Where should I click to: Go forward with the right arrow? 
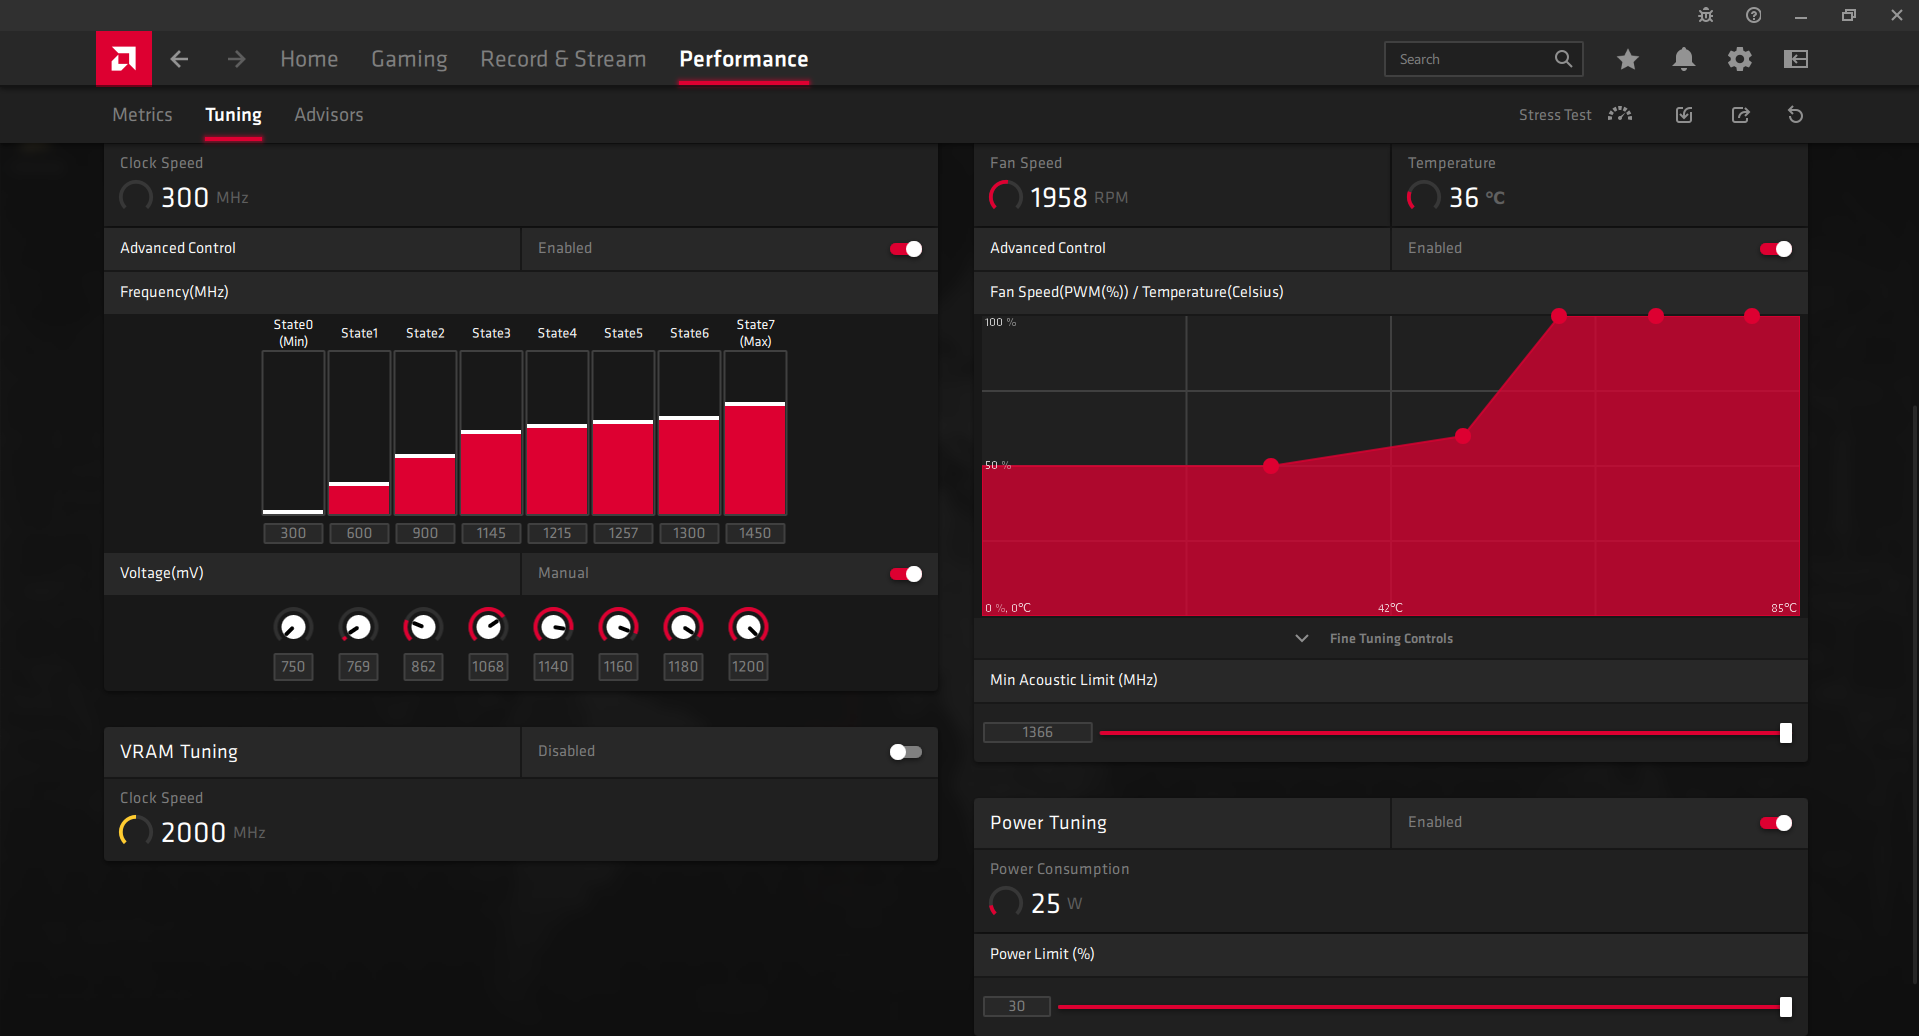[x=236, y=59]
